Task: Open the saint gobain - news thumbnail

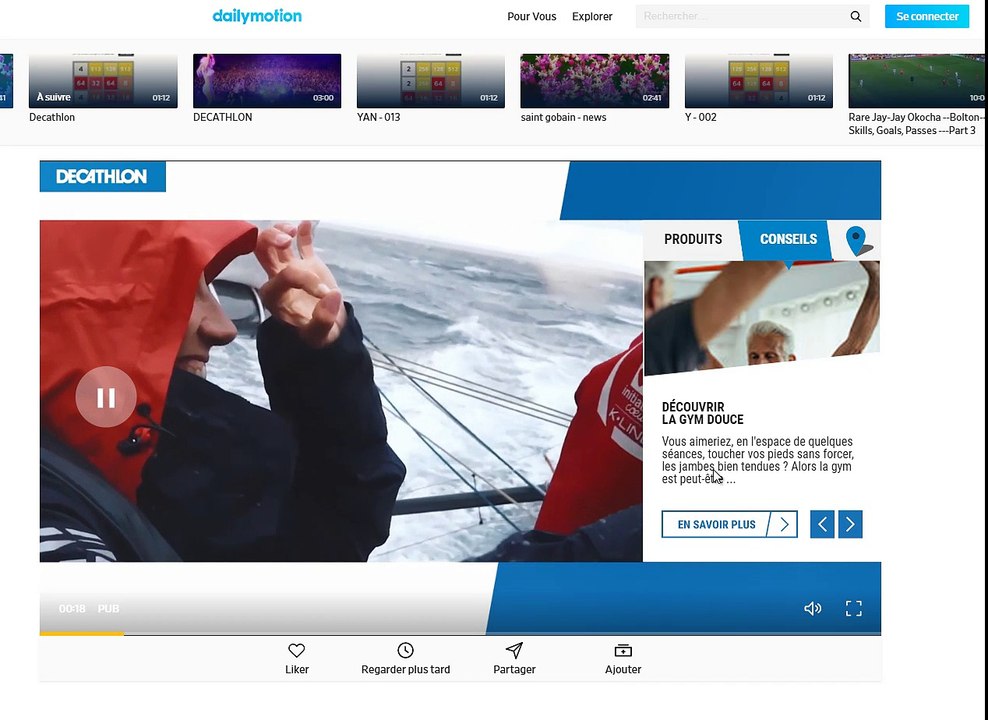Action: click(595, 81)
